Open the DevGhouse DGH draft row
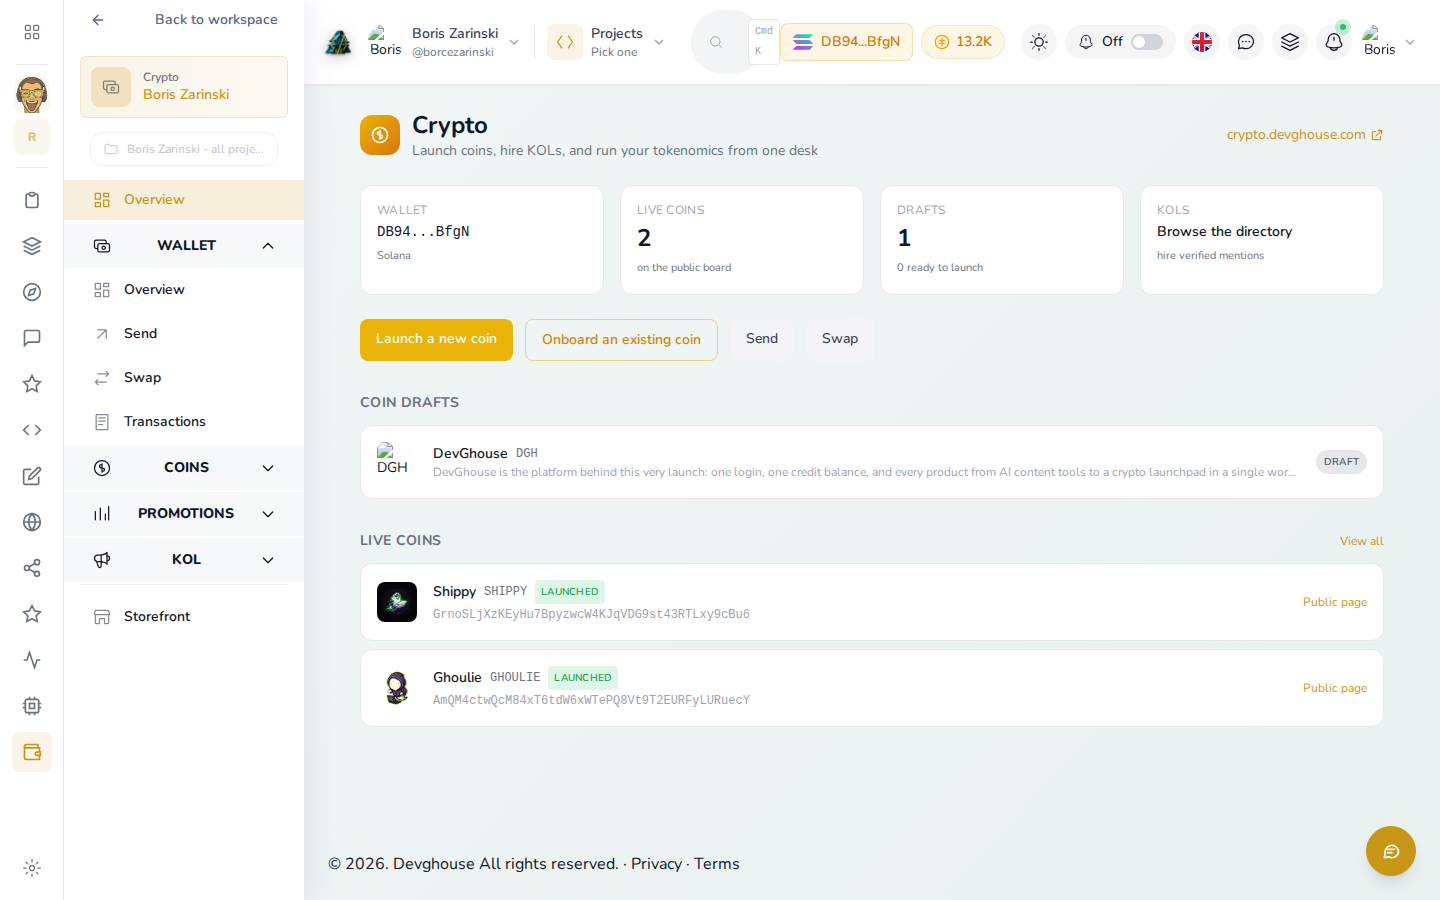 pos(872,462)
